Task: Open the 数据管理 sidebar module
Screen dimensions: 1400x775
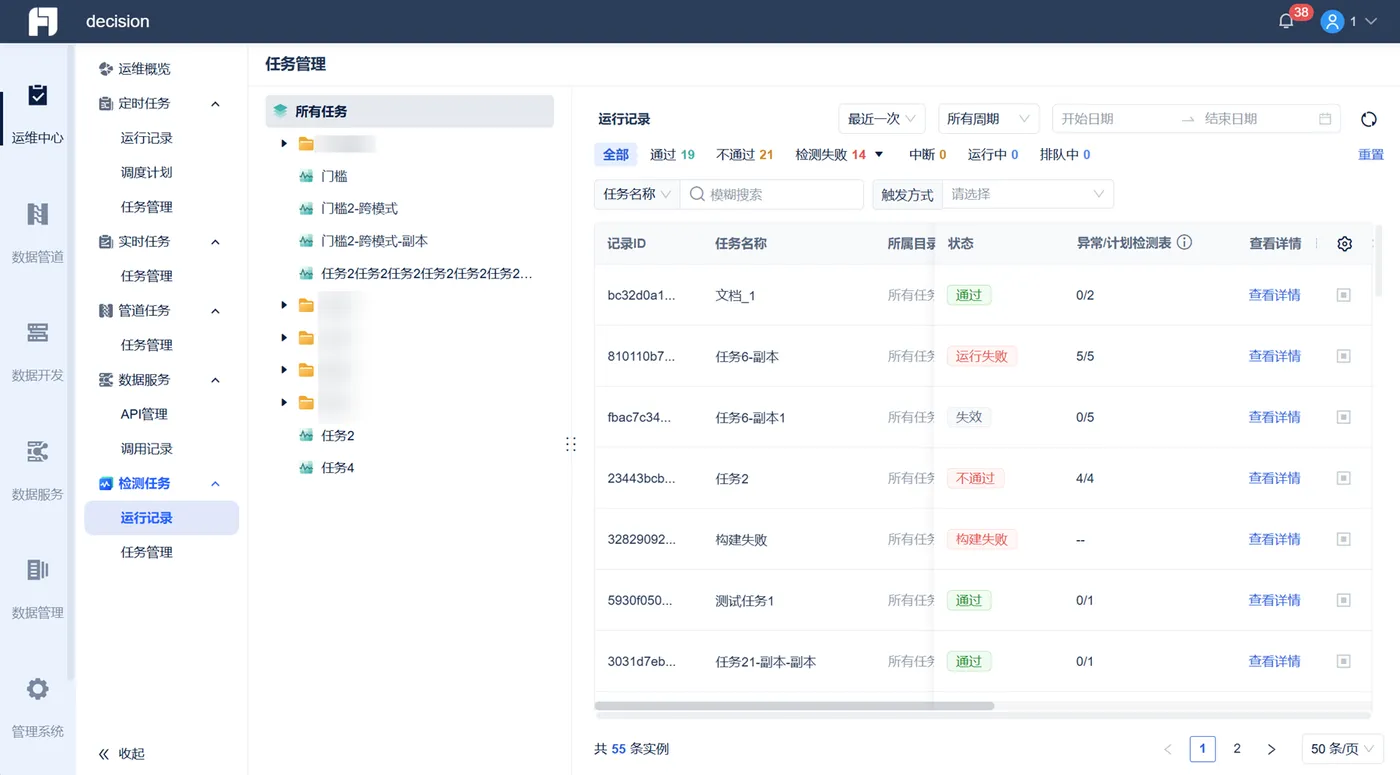Action: tap(37, 589)
